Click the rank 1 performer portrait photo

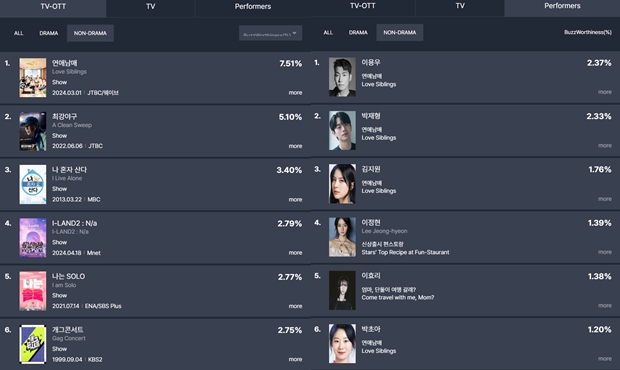click(x=342, y=77)
